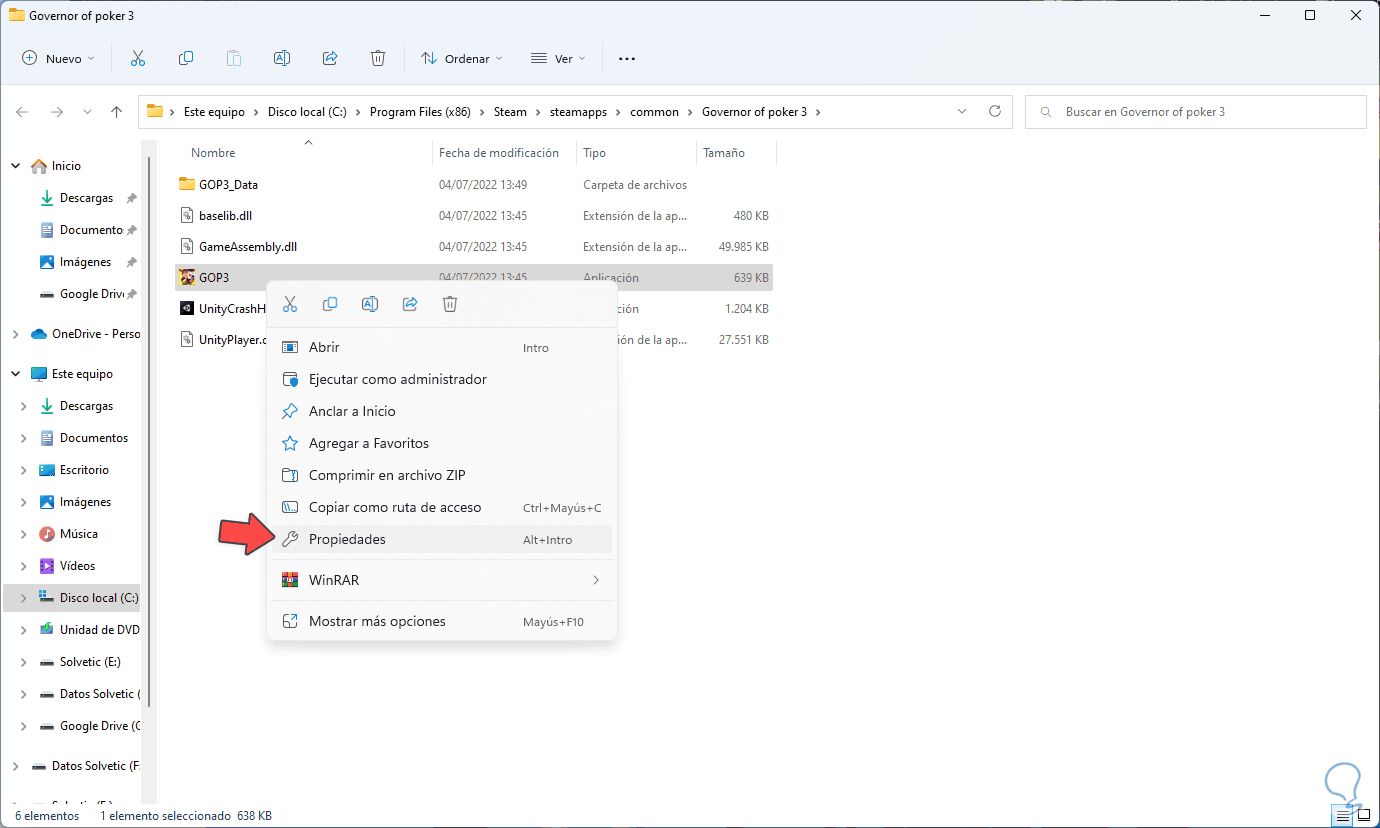Choose Ejecutar como administrador
1380x828 pixels.
(x=442, y=379)
